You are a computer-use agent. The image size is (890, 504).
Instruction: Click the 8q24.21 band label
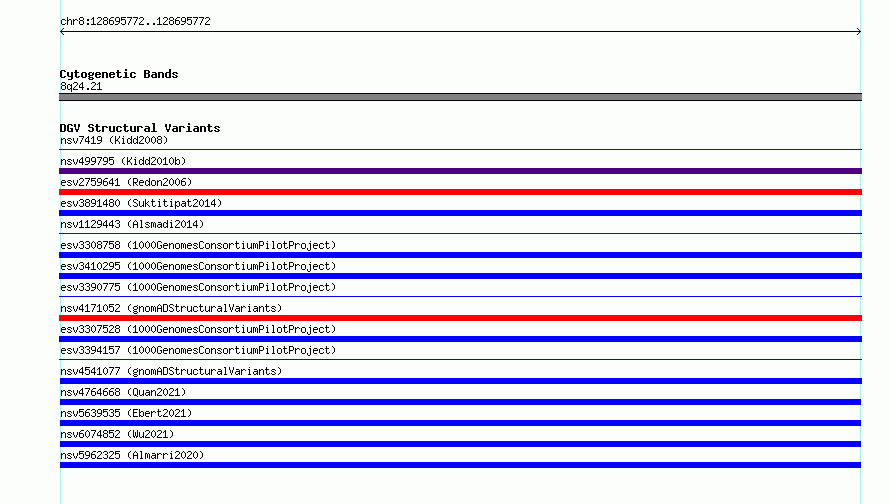pos(81,86)
